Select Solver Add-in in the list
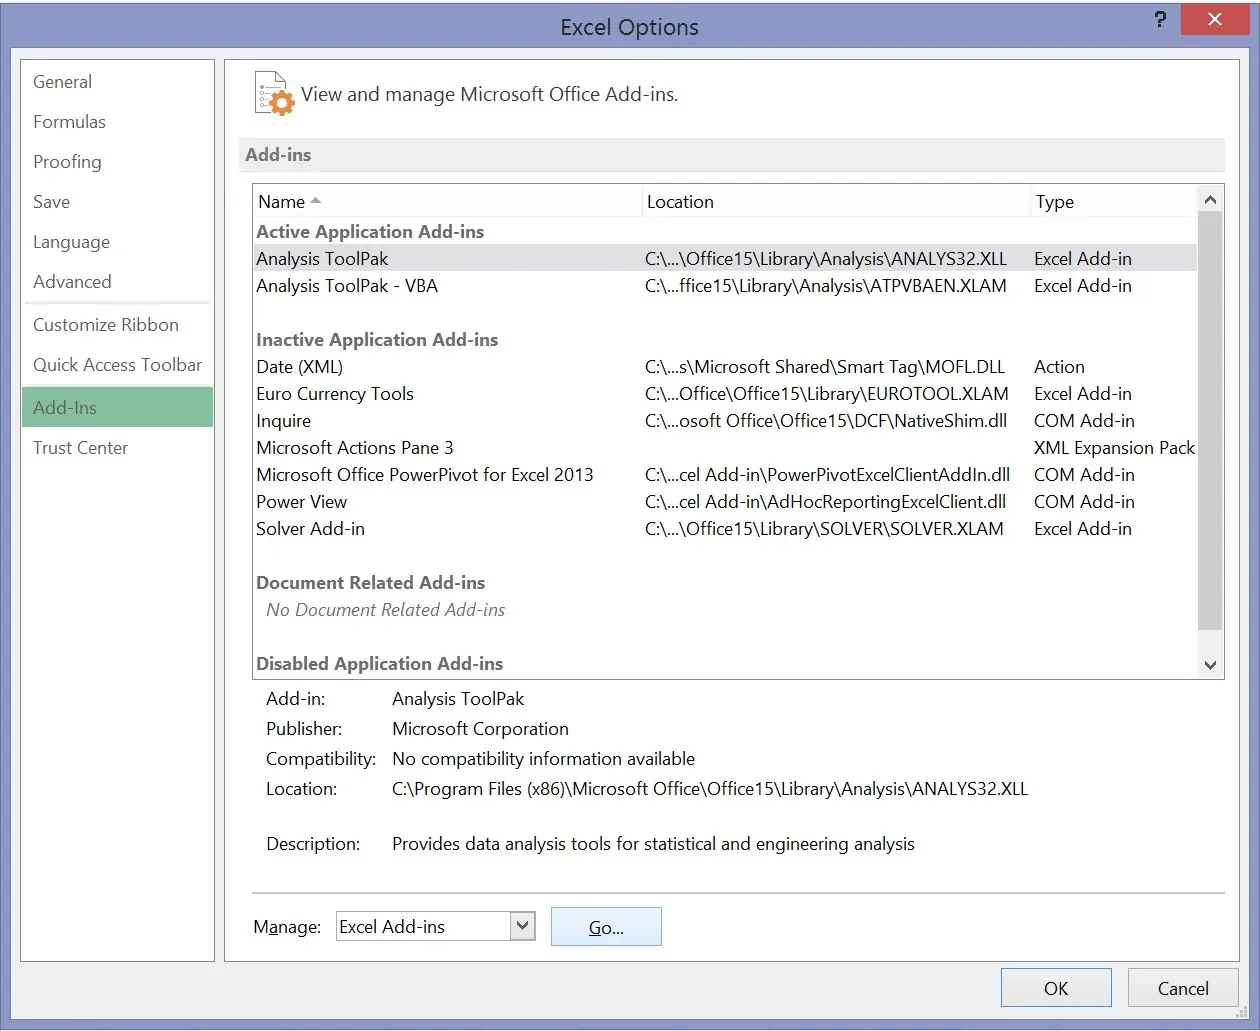Viewport: 1260px width, 1031px height. [310, 529]
